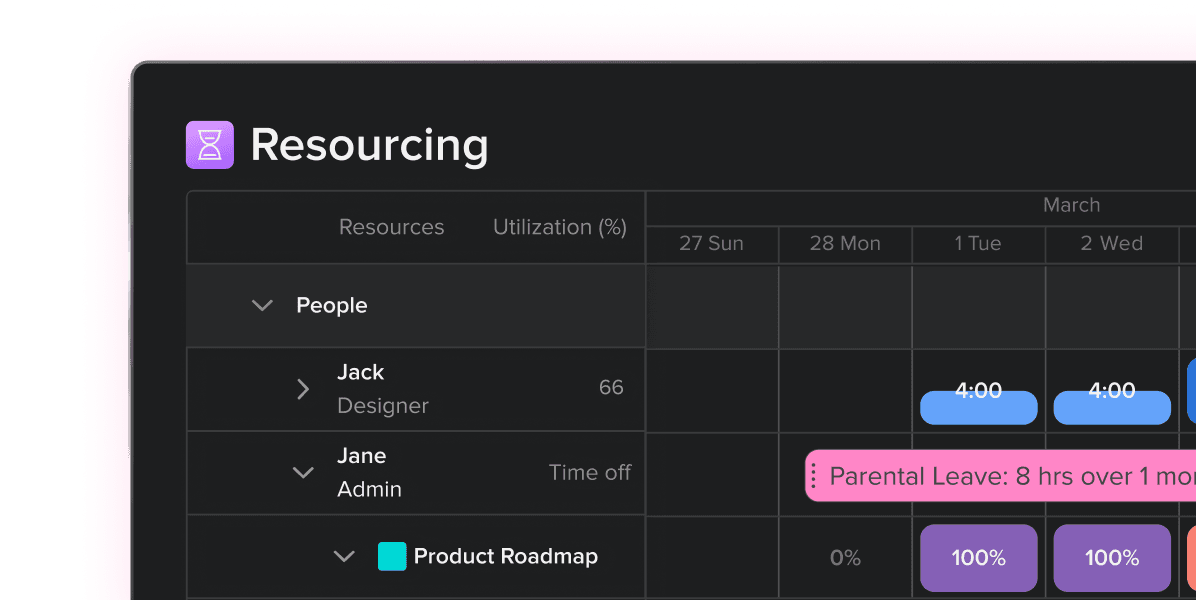The width and height of the screenshot is (1196, 600).
Task: Collapse the Product Roadmap chevron
Action: tap(344, 556)
